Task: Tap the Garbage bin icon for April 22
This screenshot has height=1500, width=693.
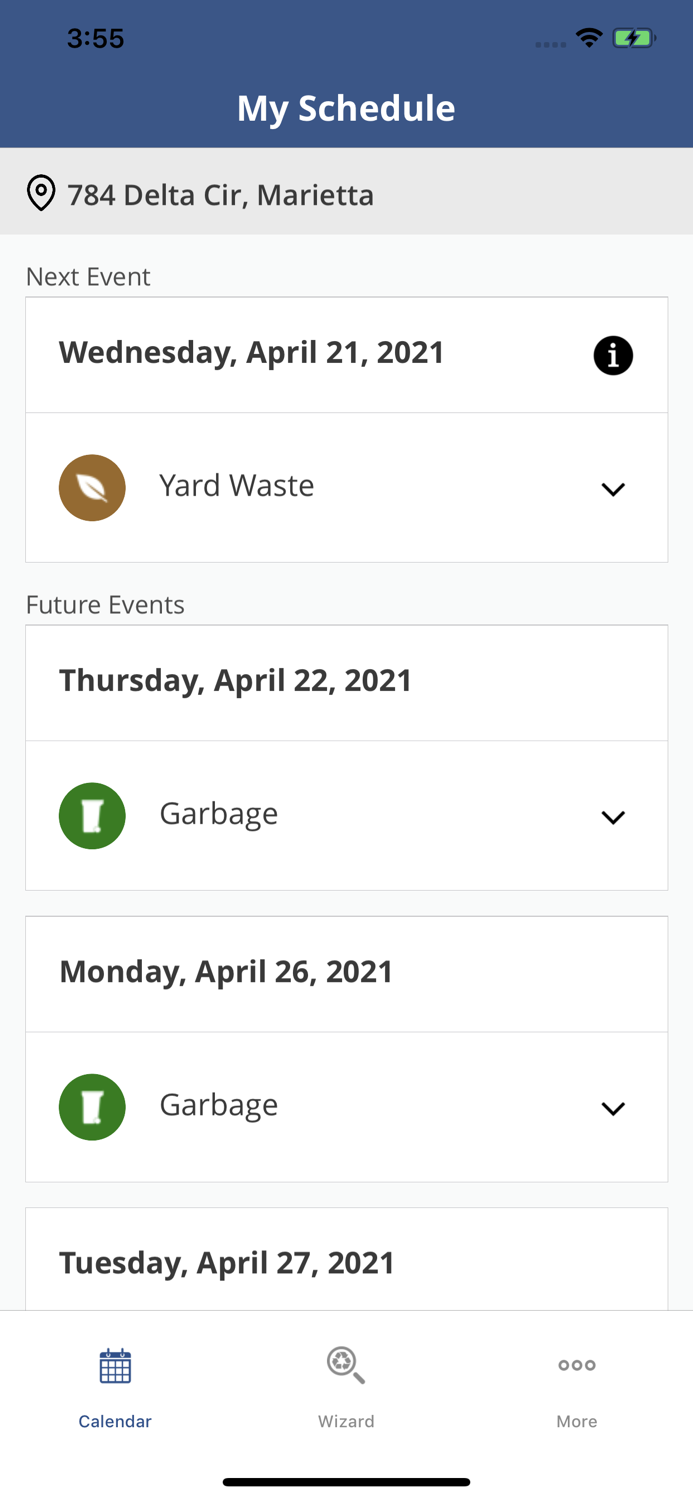Action: point(92,815)
